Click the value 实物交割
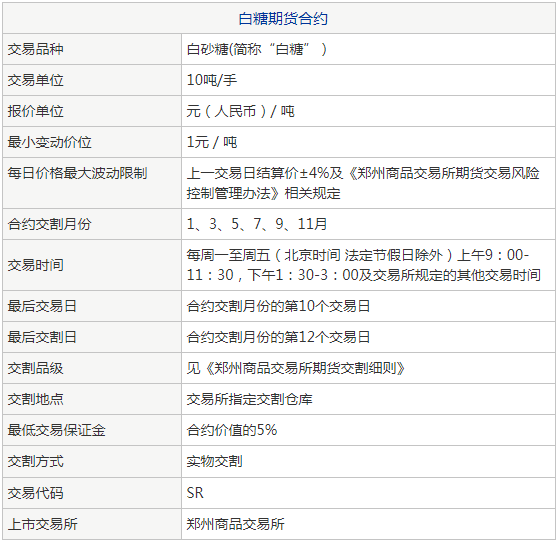Screen dimensions: 558x542 point(215,461)
